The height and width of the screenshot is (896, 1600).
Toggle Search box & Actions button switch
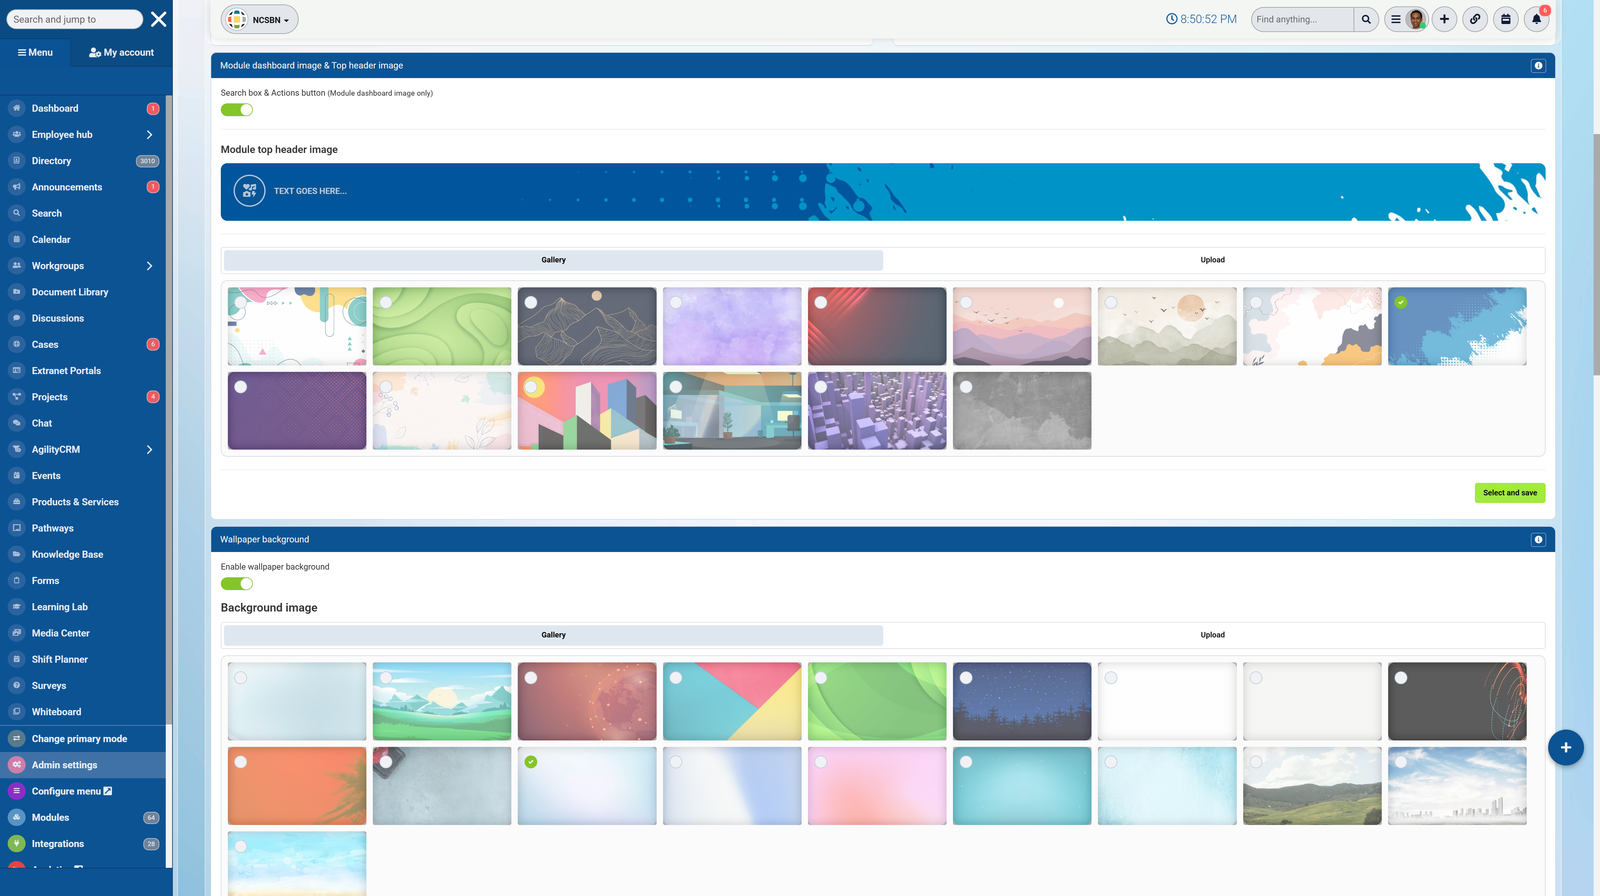[x=237, y=110]
